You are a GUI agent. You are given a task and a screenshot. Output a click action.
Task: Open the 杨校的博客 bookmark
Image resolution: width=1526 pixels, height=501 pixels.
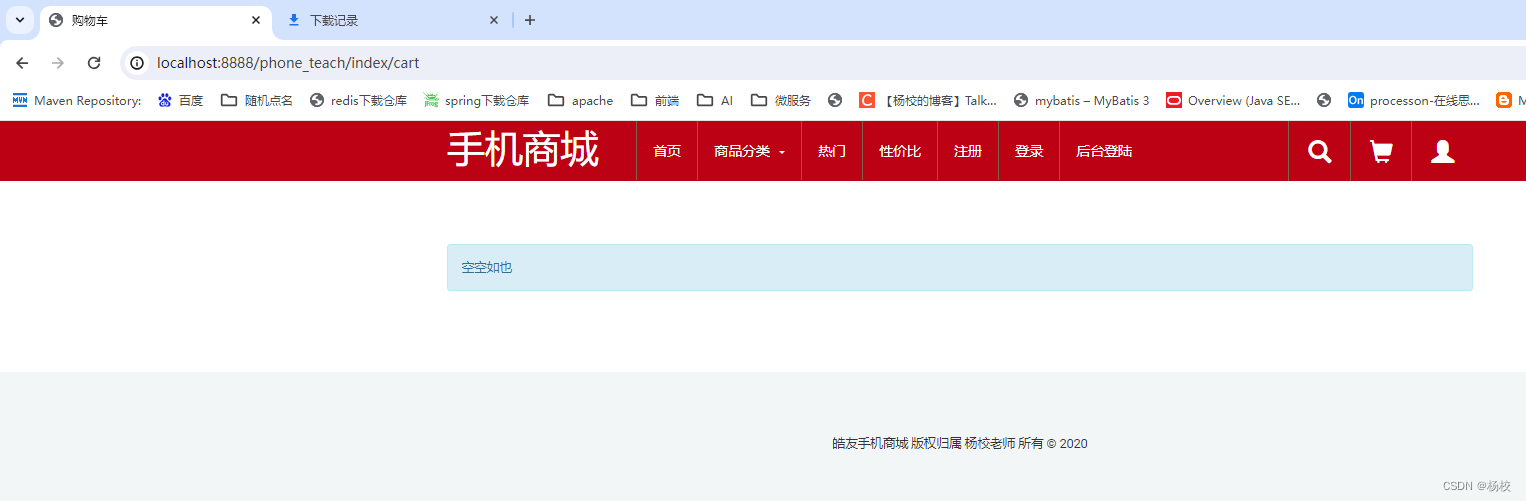click(928, 100)
